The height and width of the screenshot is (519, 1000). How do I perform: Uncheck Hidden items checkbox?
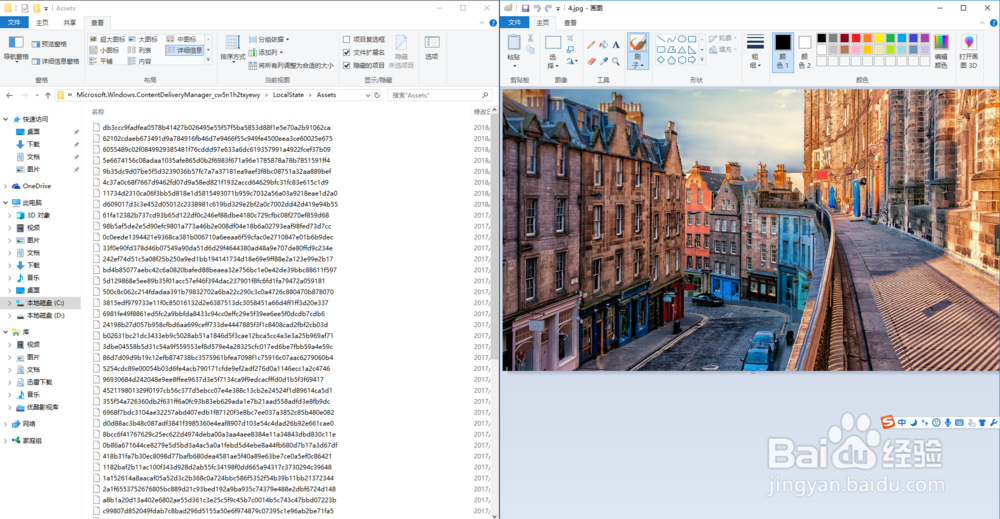click(347, 65)
